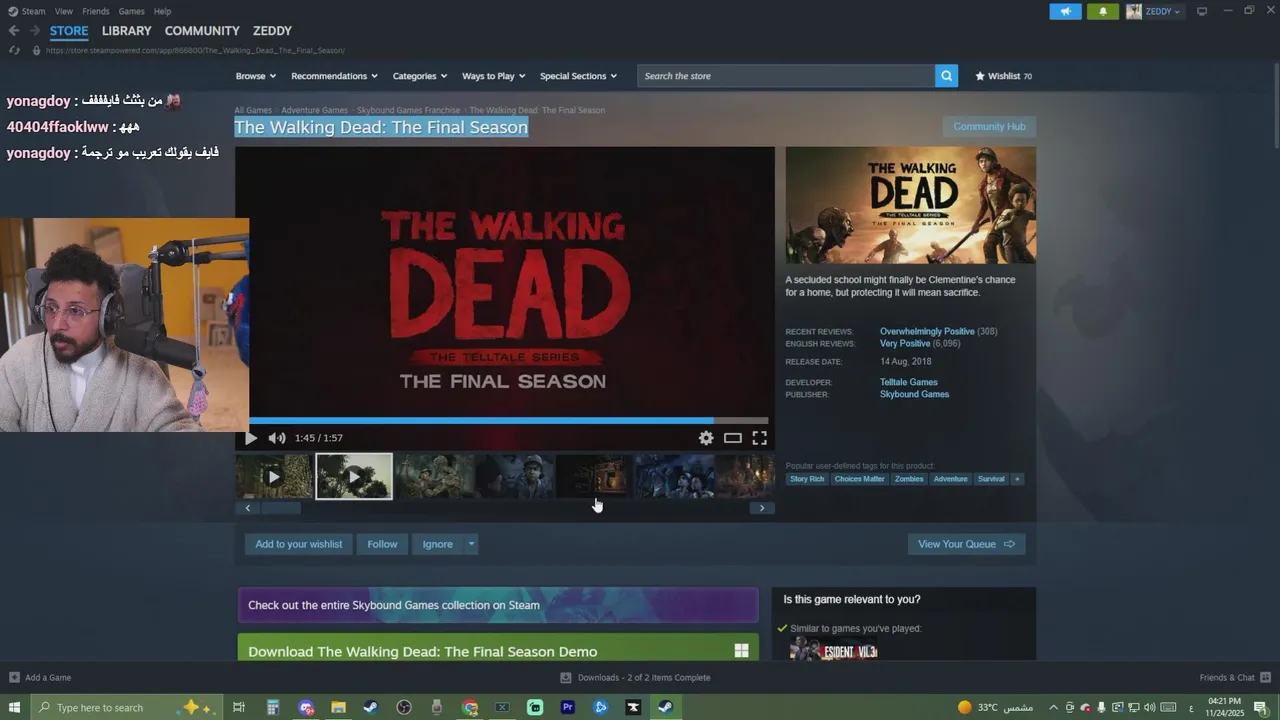
Task: Open the Skybound Games collection banner
Action: point(498,605)
